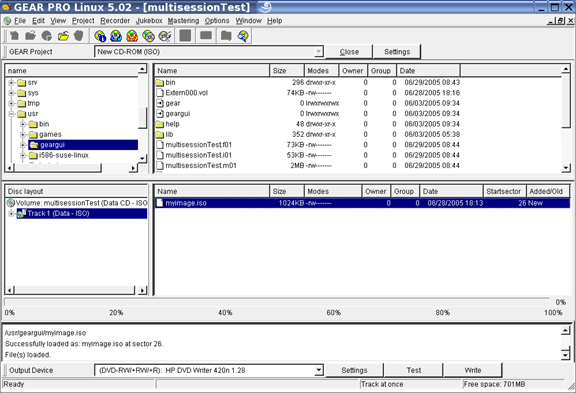Open the Recorder menu
The height and width of the screenshot is (393, 576).
(115, 21)
